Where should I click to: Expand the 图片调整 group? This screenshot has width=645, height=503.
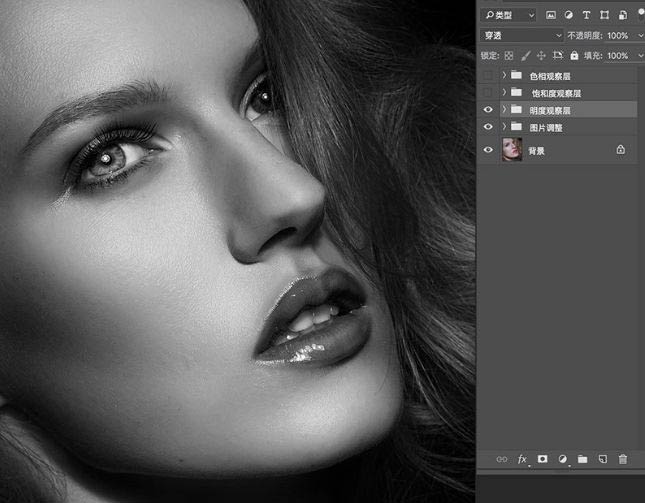pyautogui.click(x=504, y=127)
